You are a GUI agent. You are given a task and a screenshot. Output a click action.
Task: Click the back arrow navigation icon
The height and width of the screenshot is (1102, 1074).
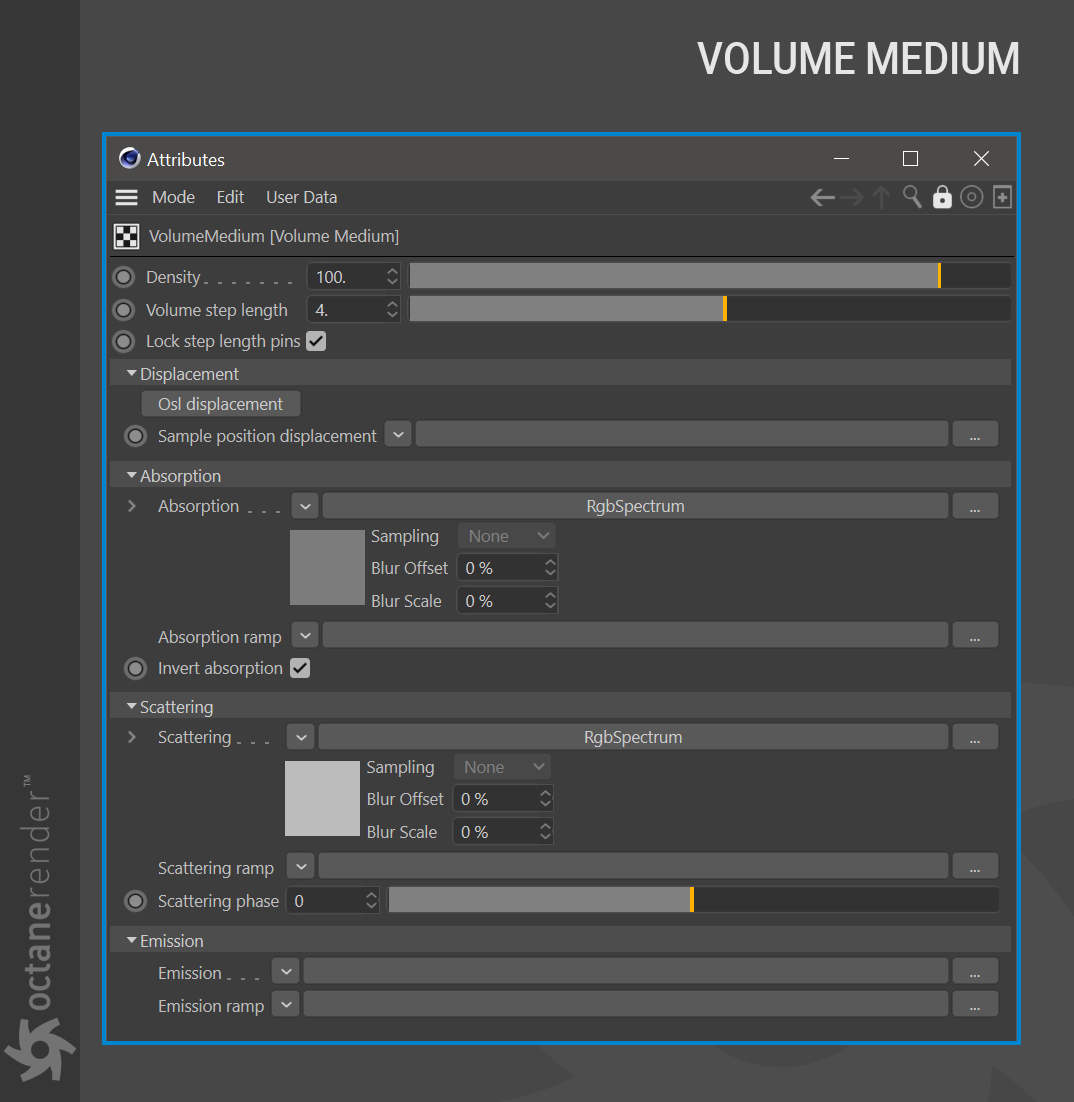[822, 197]
